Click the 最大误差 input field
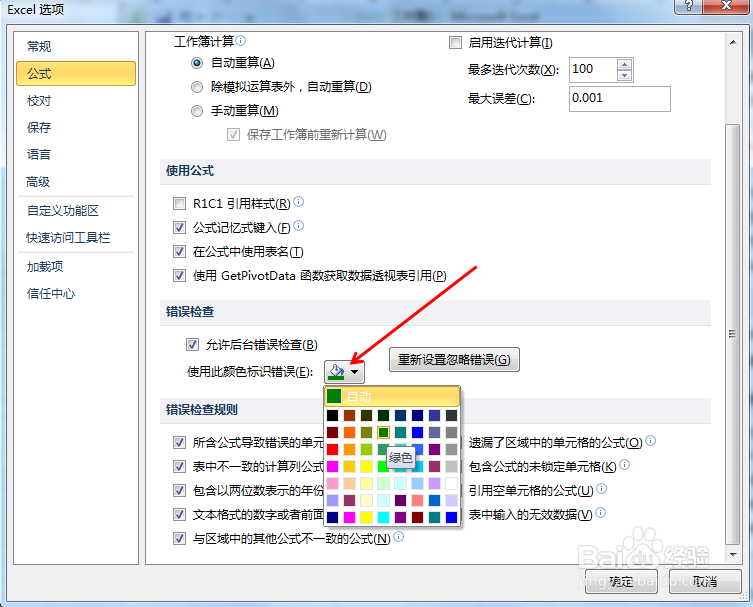753x607 pixels. pyautogui.click(x=620, y=99)
